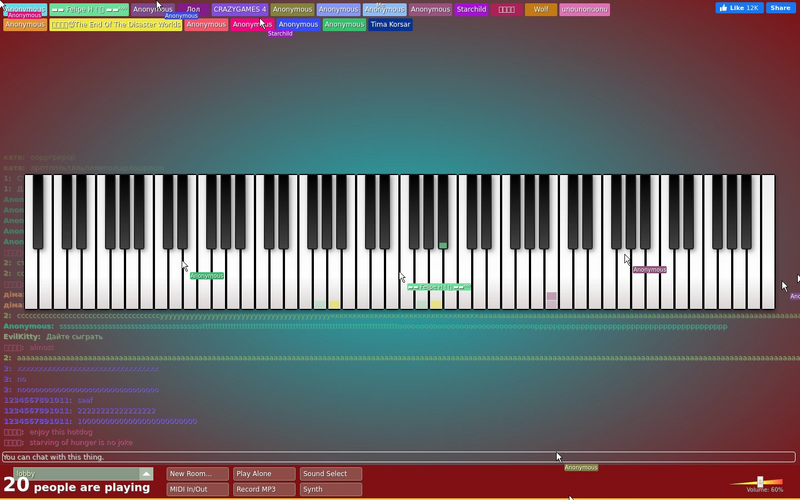Expand the lobby room selector arrow

[x=146, y=474]
